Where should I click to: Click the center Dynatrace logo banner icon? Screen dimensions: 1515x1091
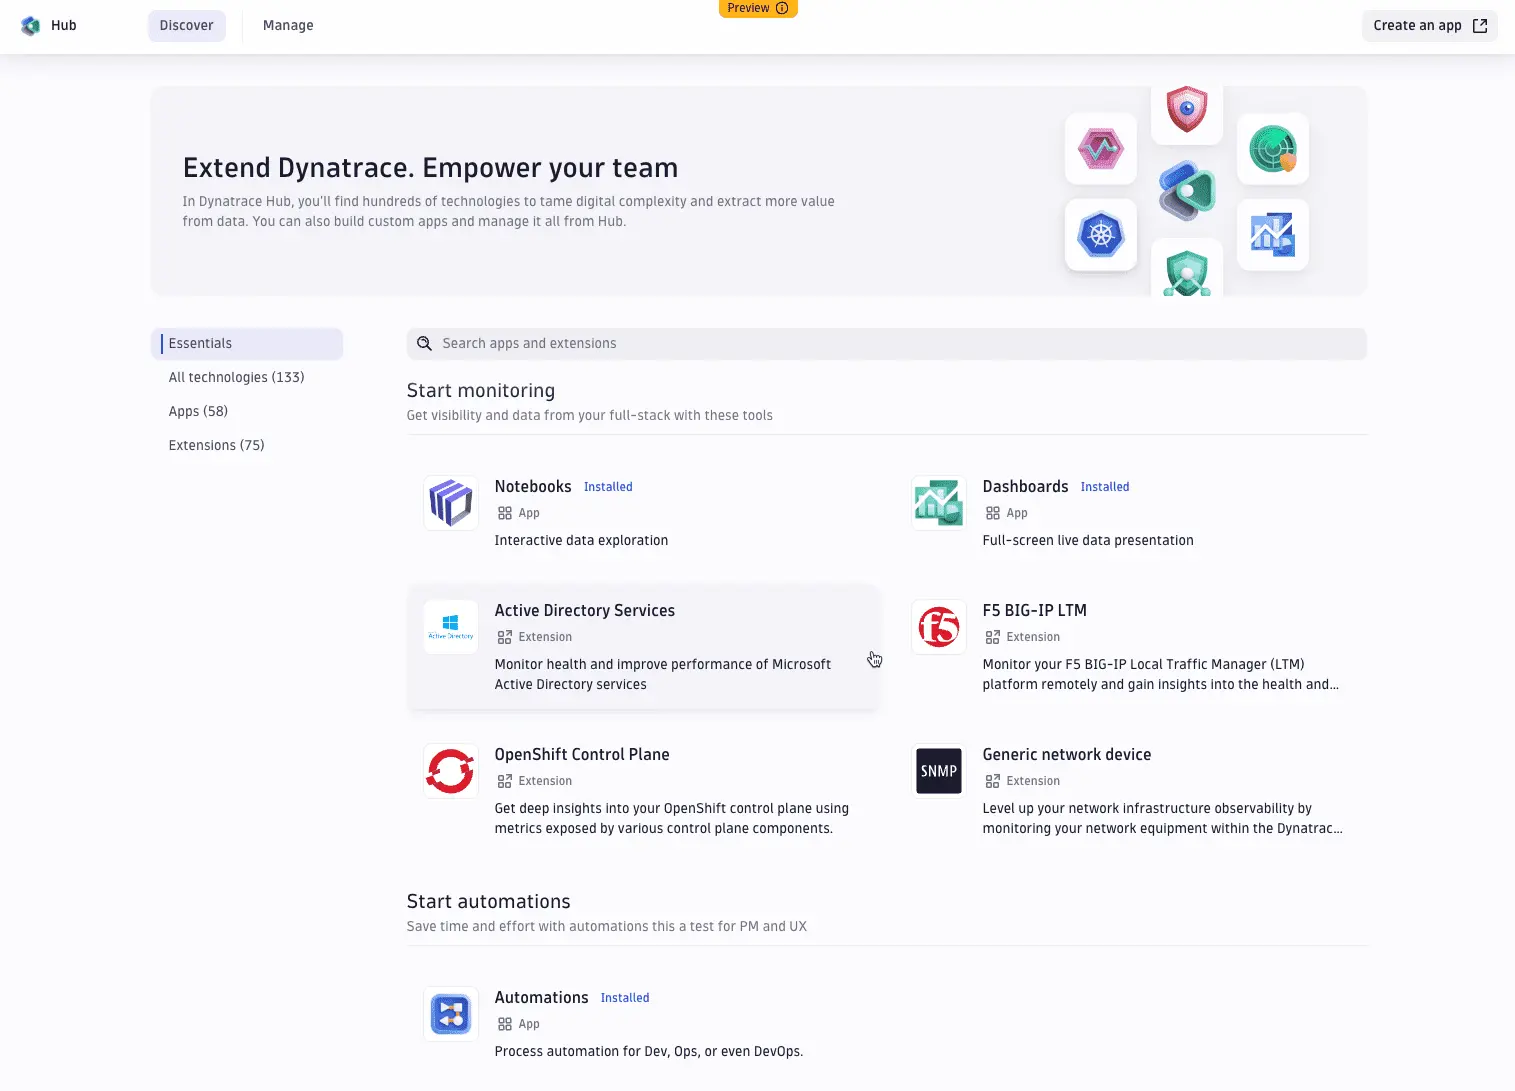(1187, 190)
